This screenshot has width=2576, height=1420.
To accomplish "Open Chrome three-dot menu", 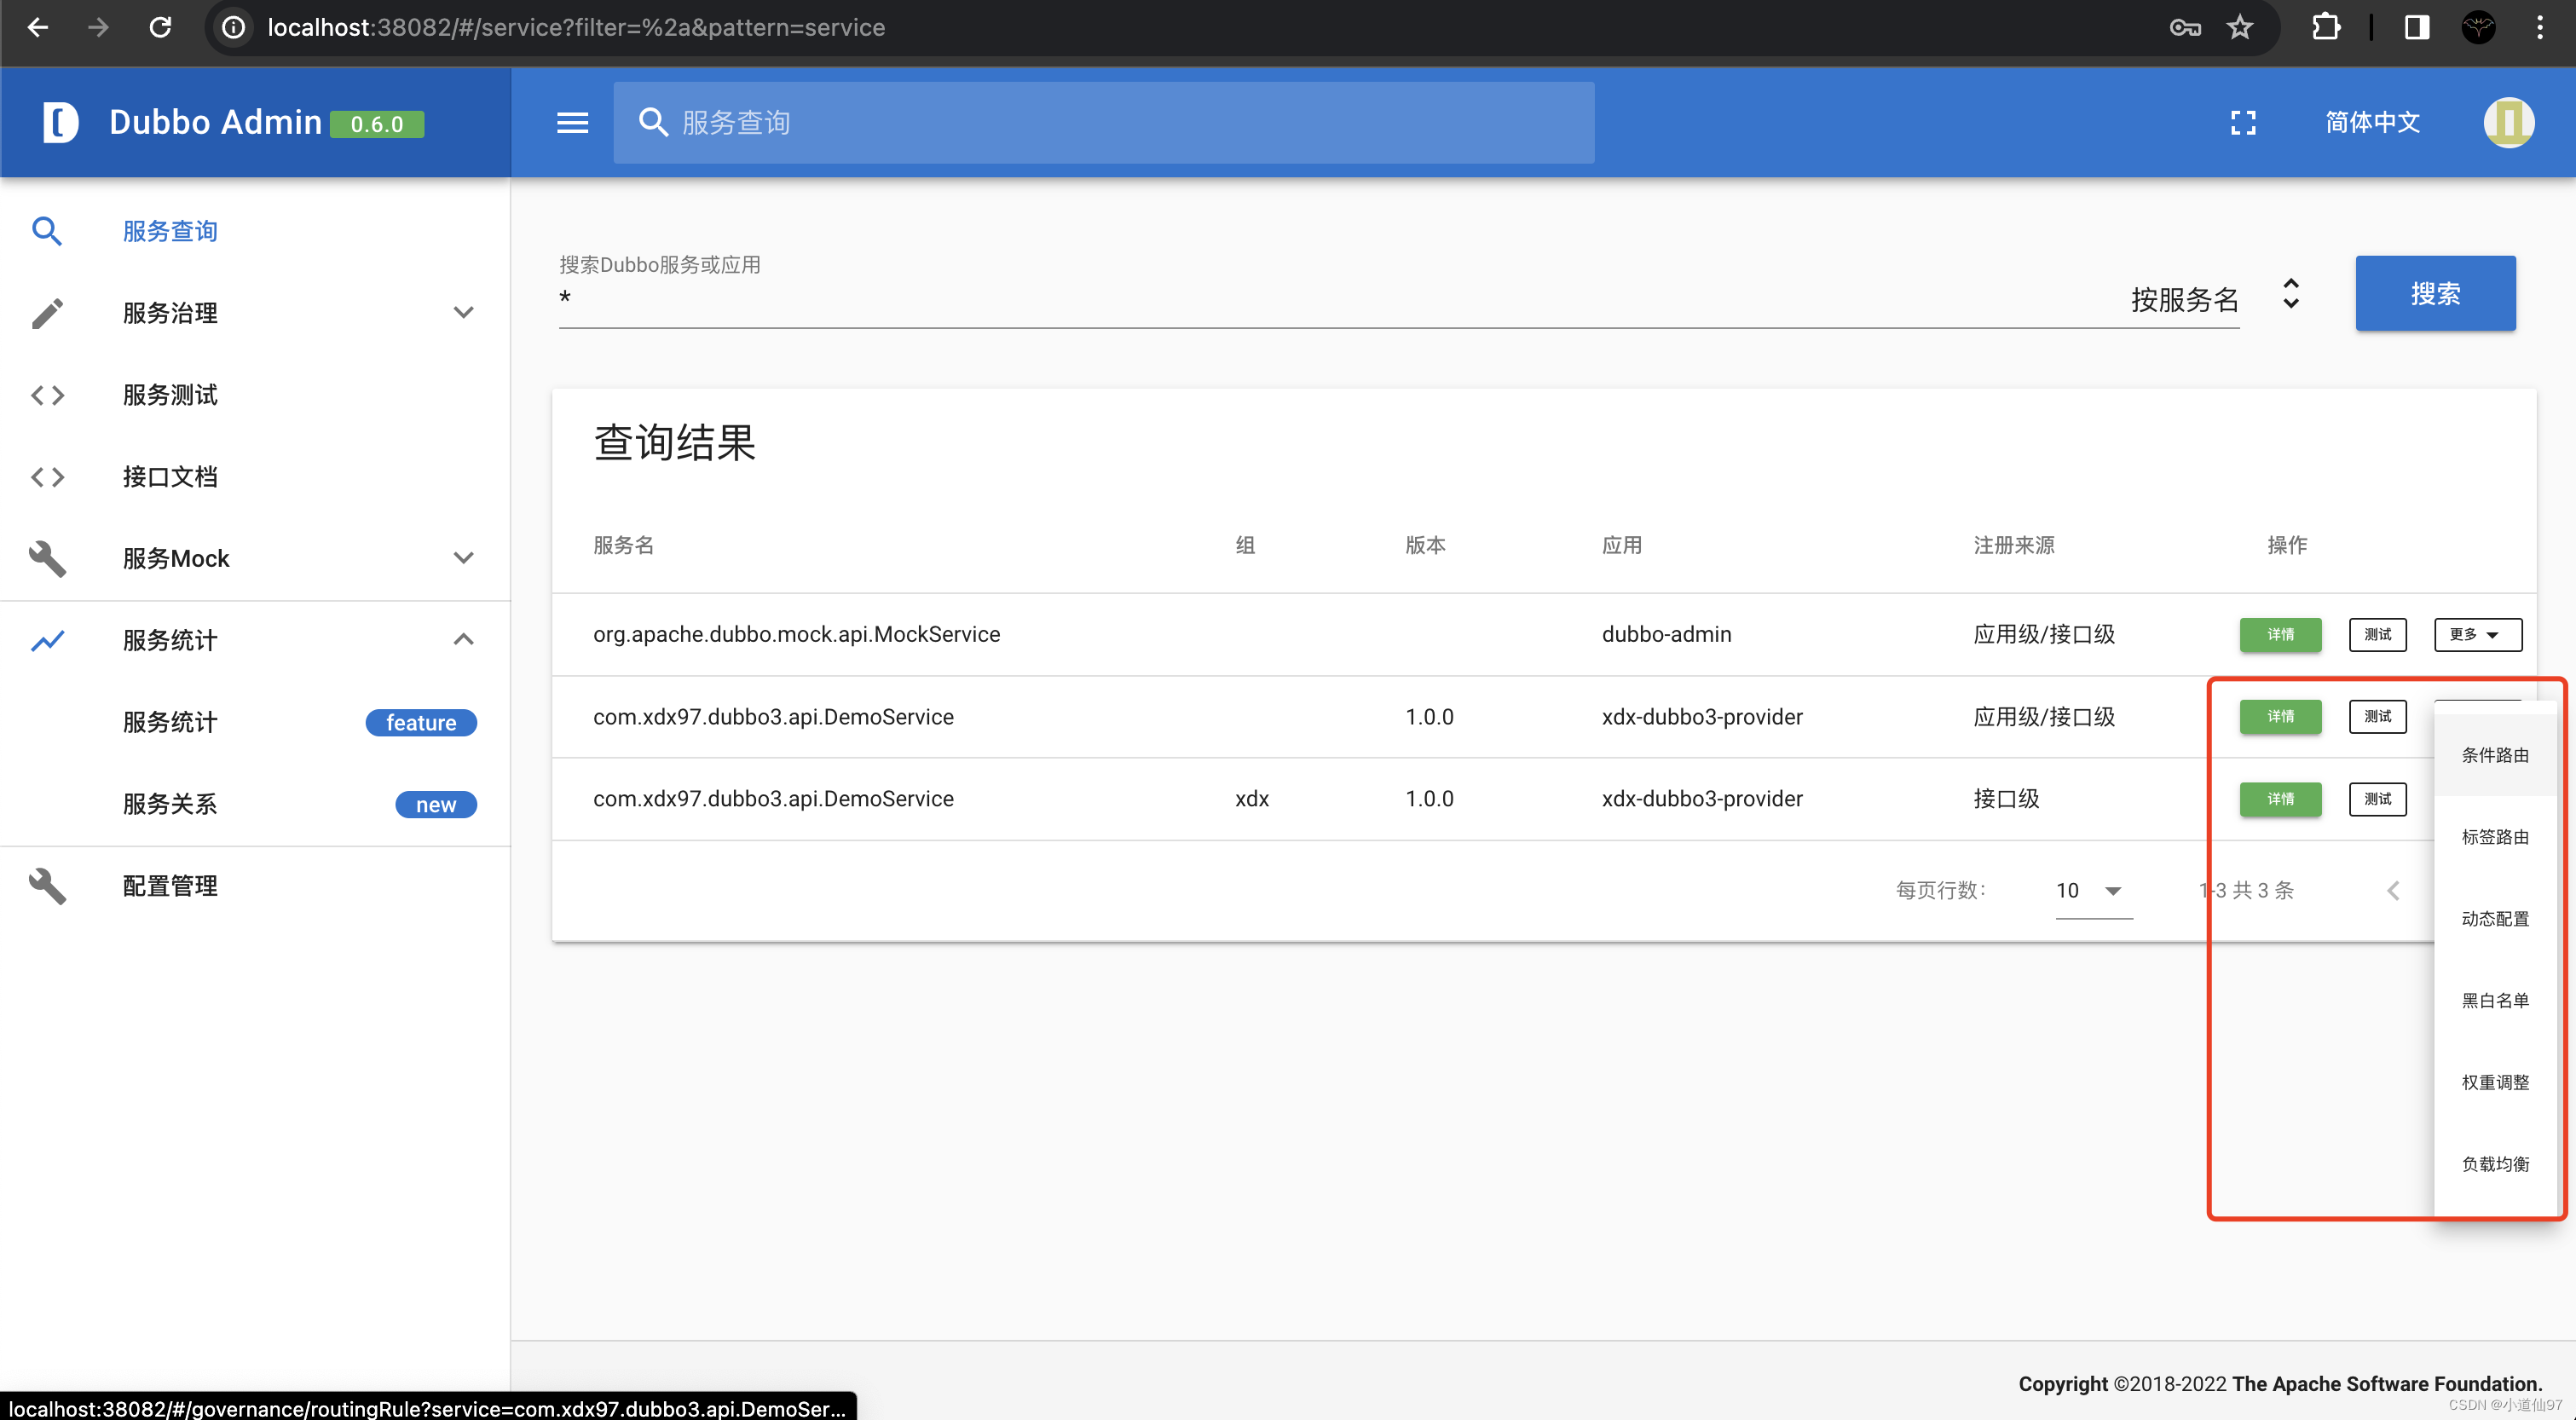I will click(x=2540, y=27).
